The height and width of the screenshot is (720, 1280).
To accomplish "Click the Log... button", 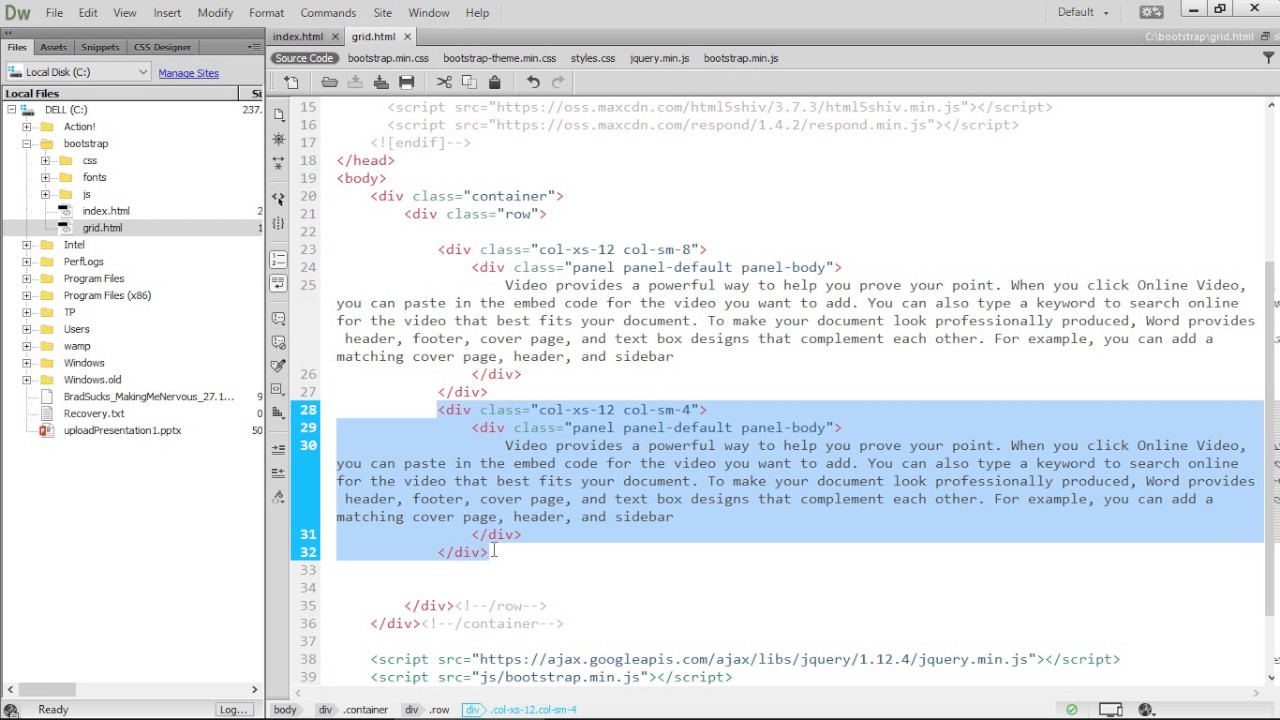I will click(x=233, y=710).
